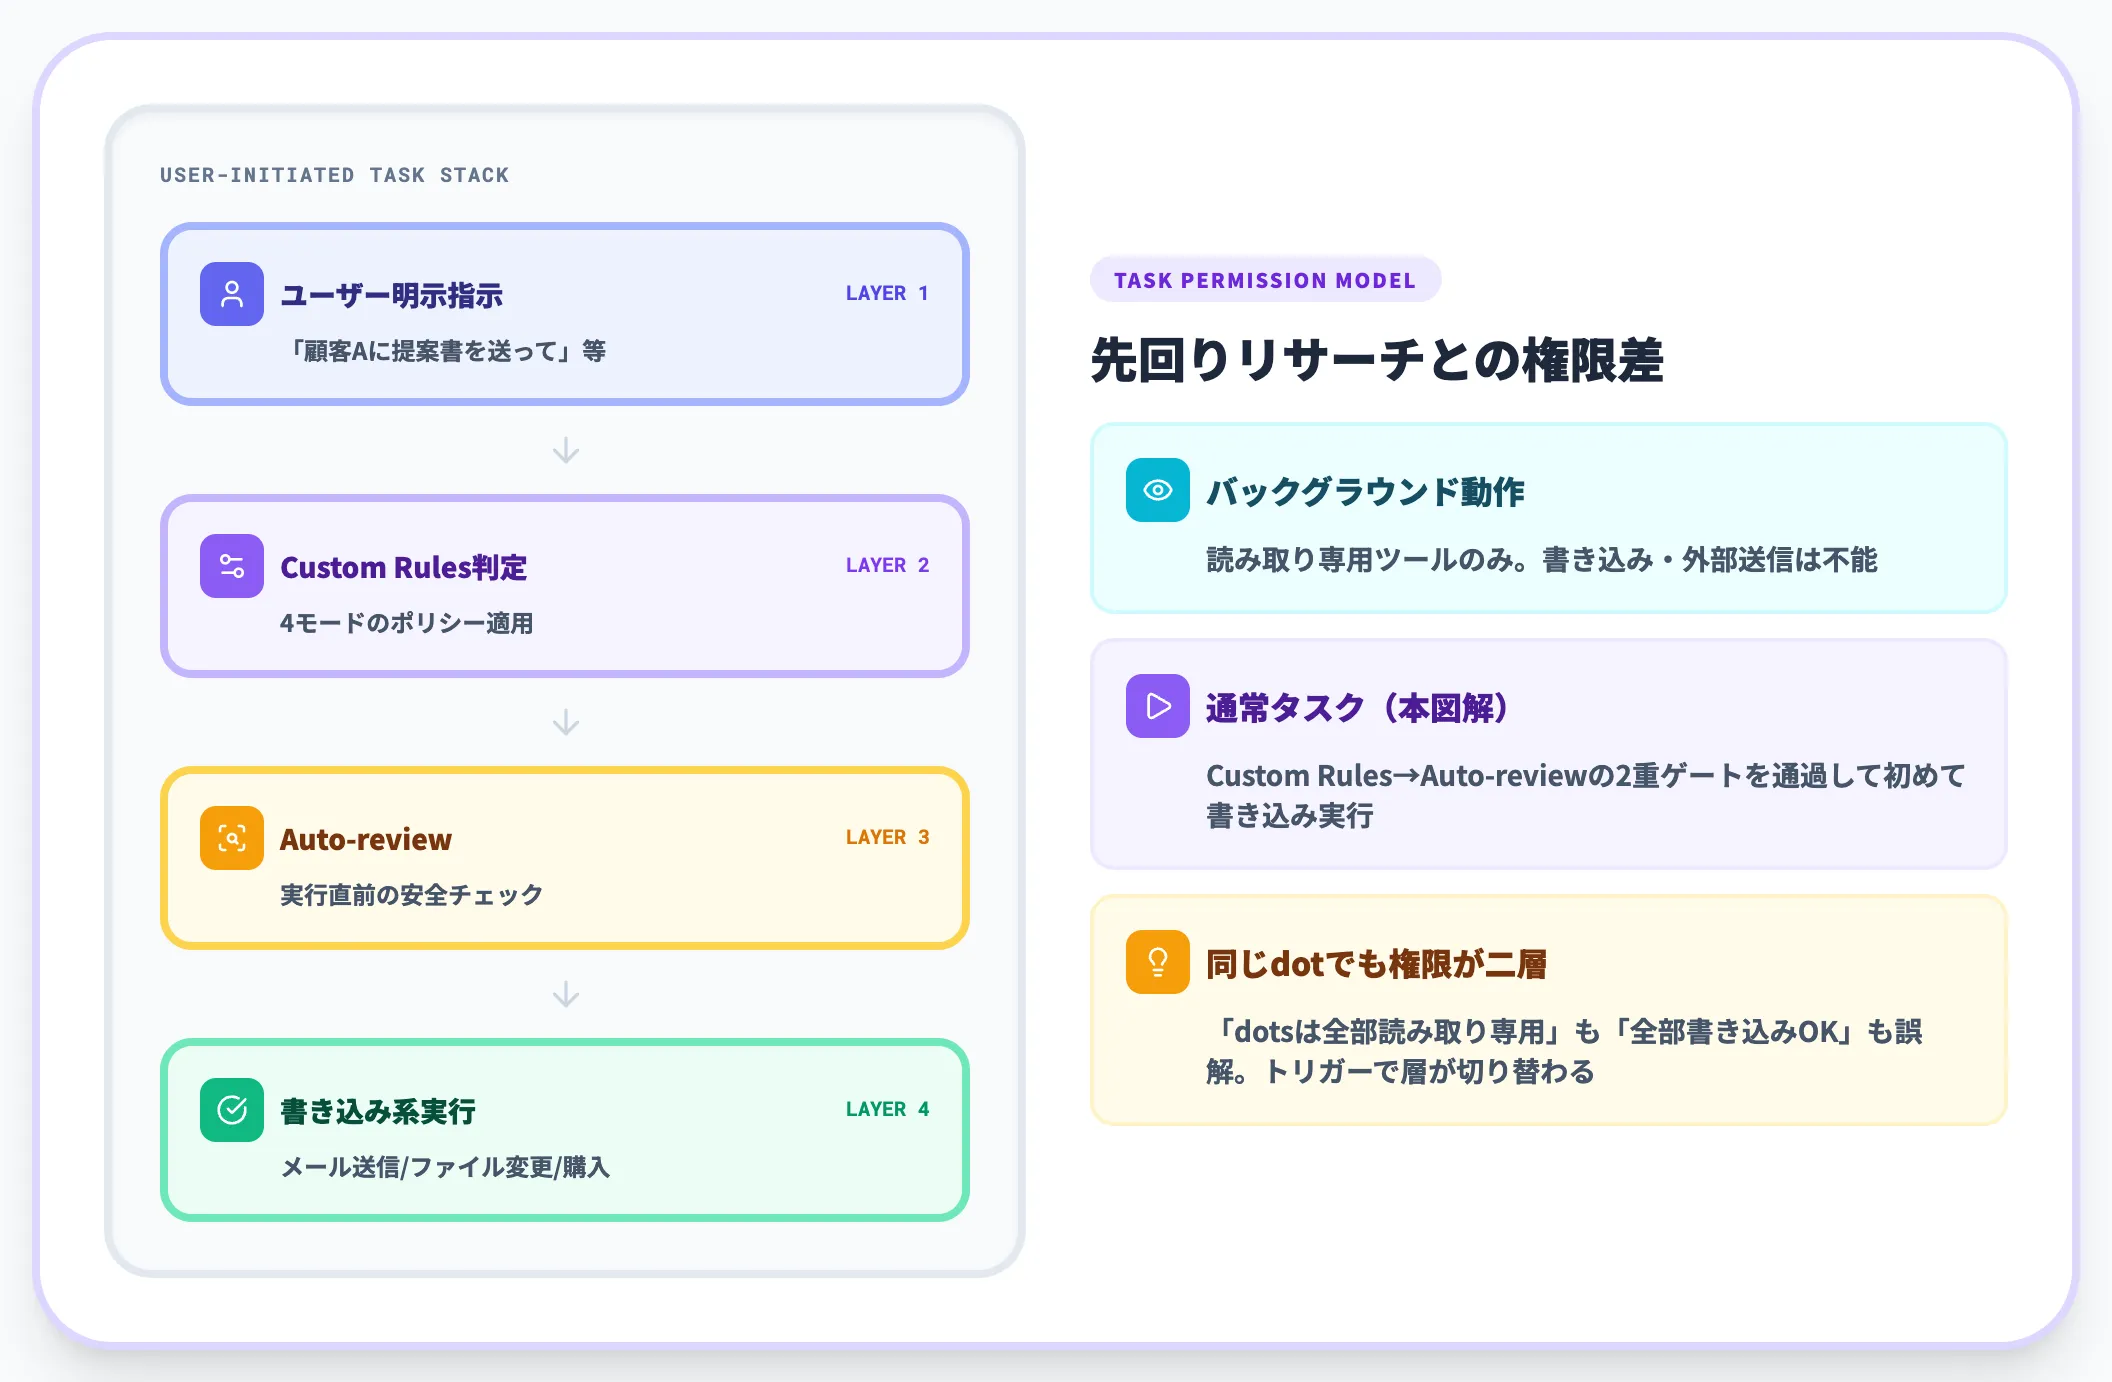The width and height of the screenshot is (2112, 1382).
Task: Click the description about Custom Rules→Auto-review gates
Action: coord(1586,795)
